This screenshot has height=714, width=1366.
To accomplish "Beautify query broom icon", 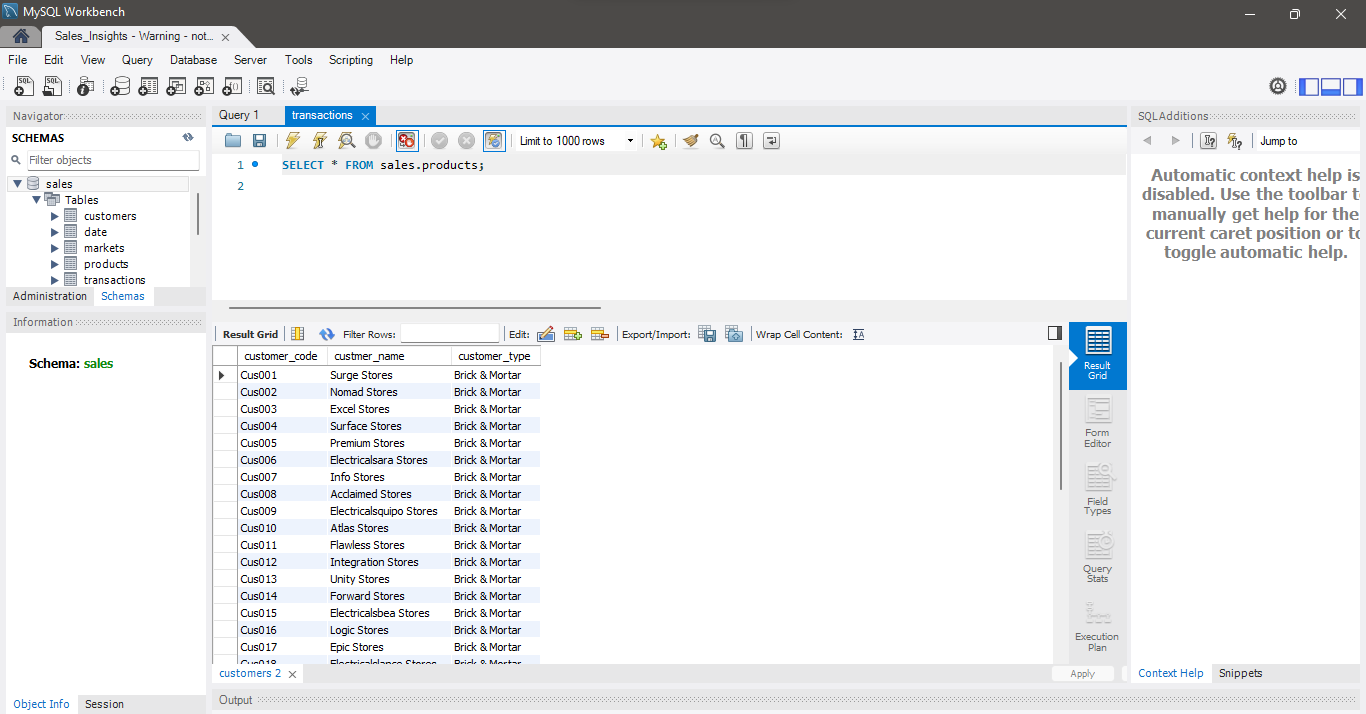I will 690,141.
